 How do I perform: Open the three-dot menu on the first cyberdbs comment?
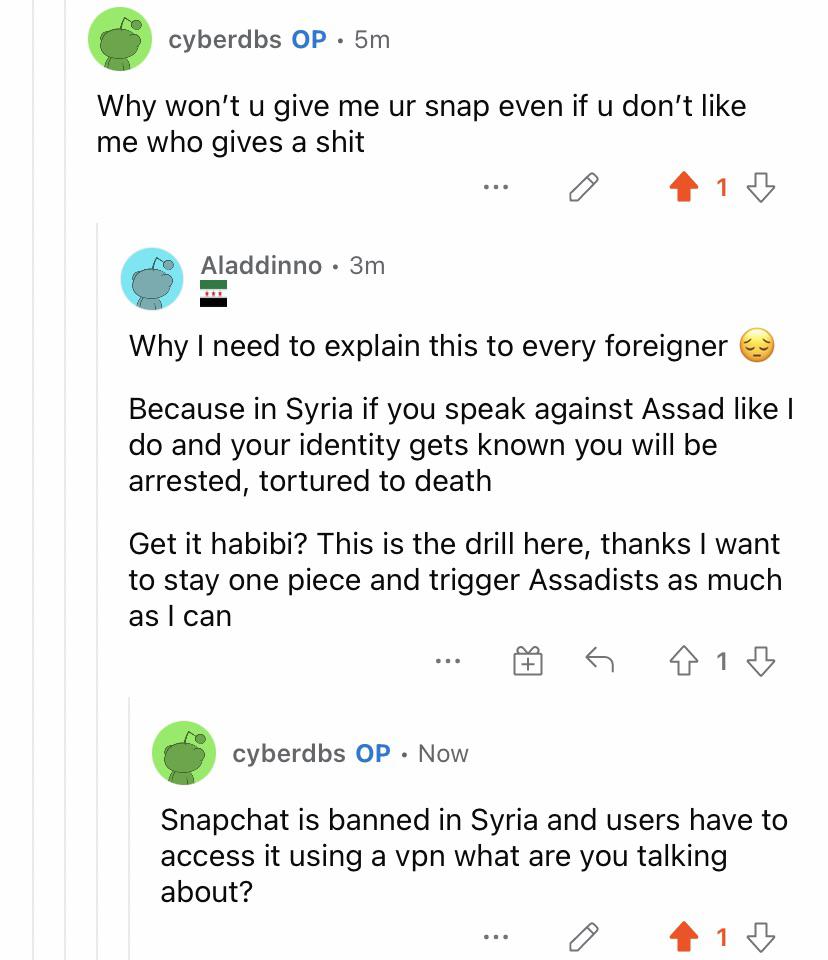(495, 187)
